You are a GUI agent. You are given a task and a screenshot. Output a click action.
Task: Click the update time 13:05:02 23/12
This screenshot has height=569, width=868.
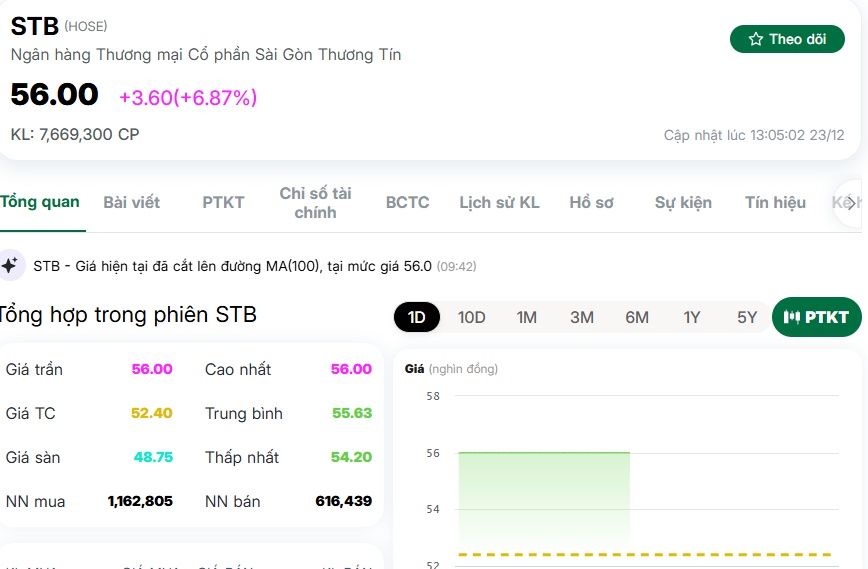click(x=754, y=135)
